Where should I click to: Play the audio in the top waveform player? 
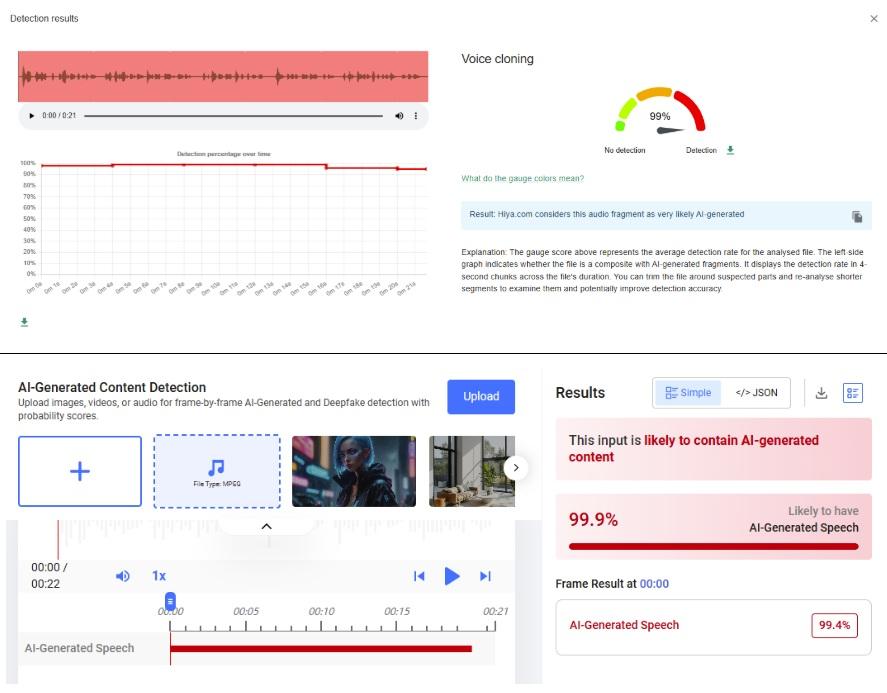click(31, 116)
